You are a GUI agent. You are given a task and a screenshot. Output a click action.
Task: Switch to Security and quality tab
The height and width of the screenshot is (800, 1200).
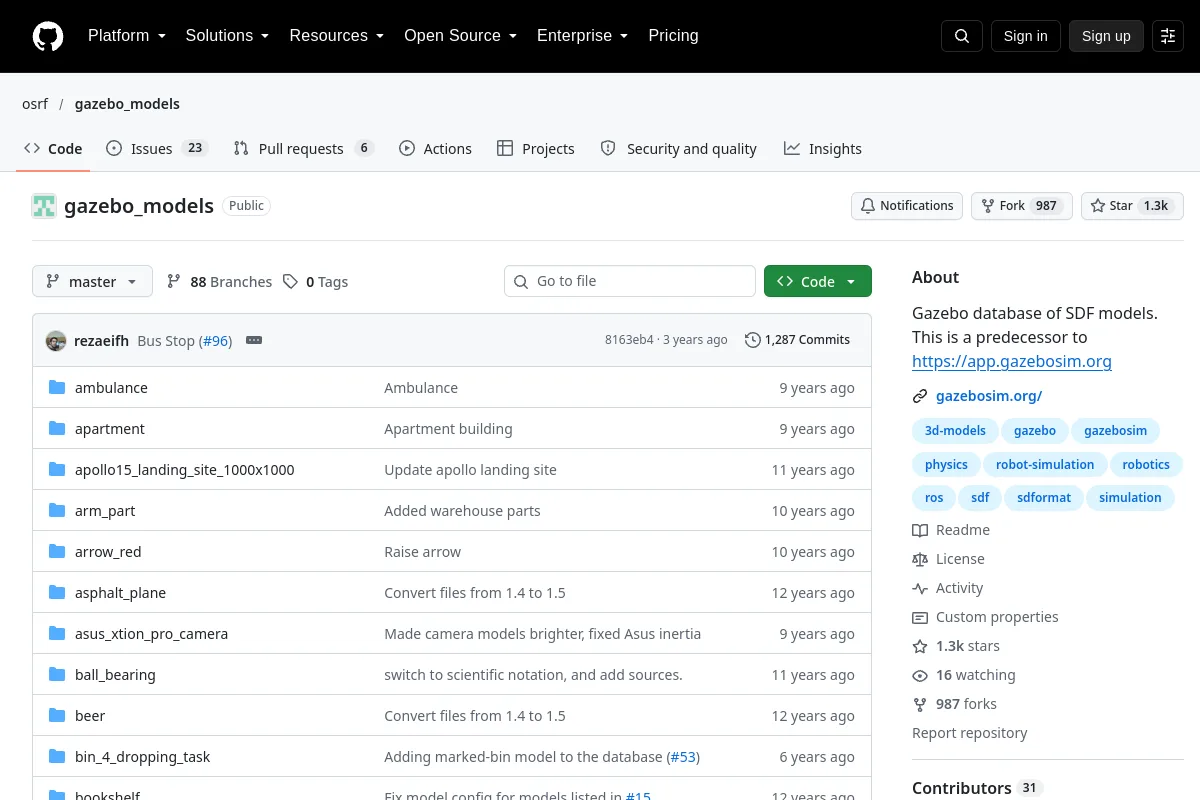[678, 149]
